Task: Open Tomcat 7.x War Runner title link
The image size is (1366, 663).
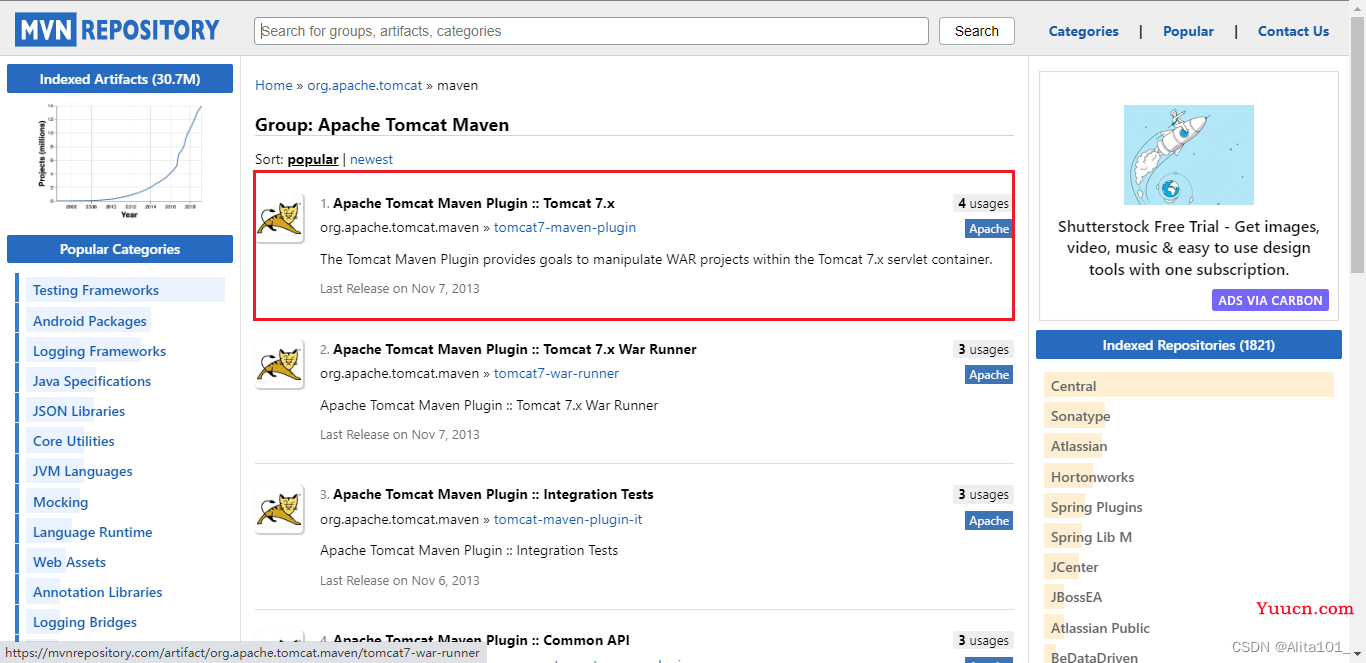Action: pyautogui.click(x=515, y=349)
